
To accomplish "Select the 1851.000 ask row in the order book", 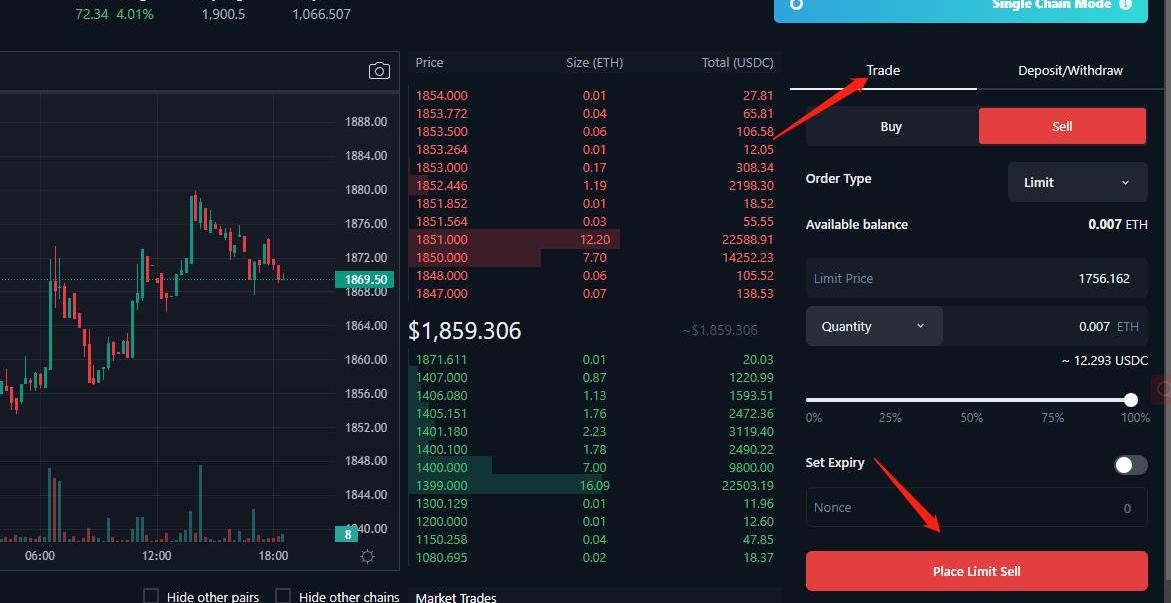I will tap(594, 240).
